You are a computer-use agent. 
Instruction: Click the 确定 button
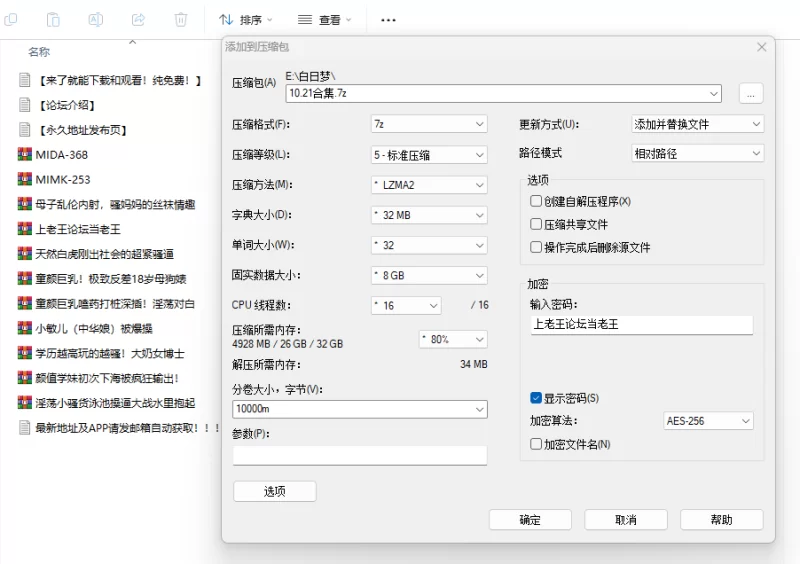[x=530, y=520]
